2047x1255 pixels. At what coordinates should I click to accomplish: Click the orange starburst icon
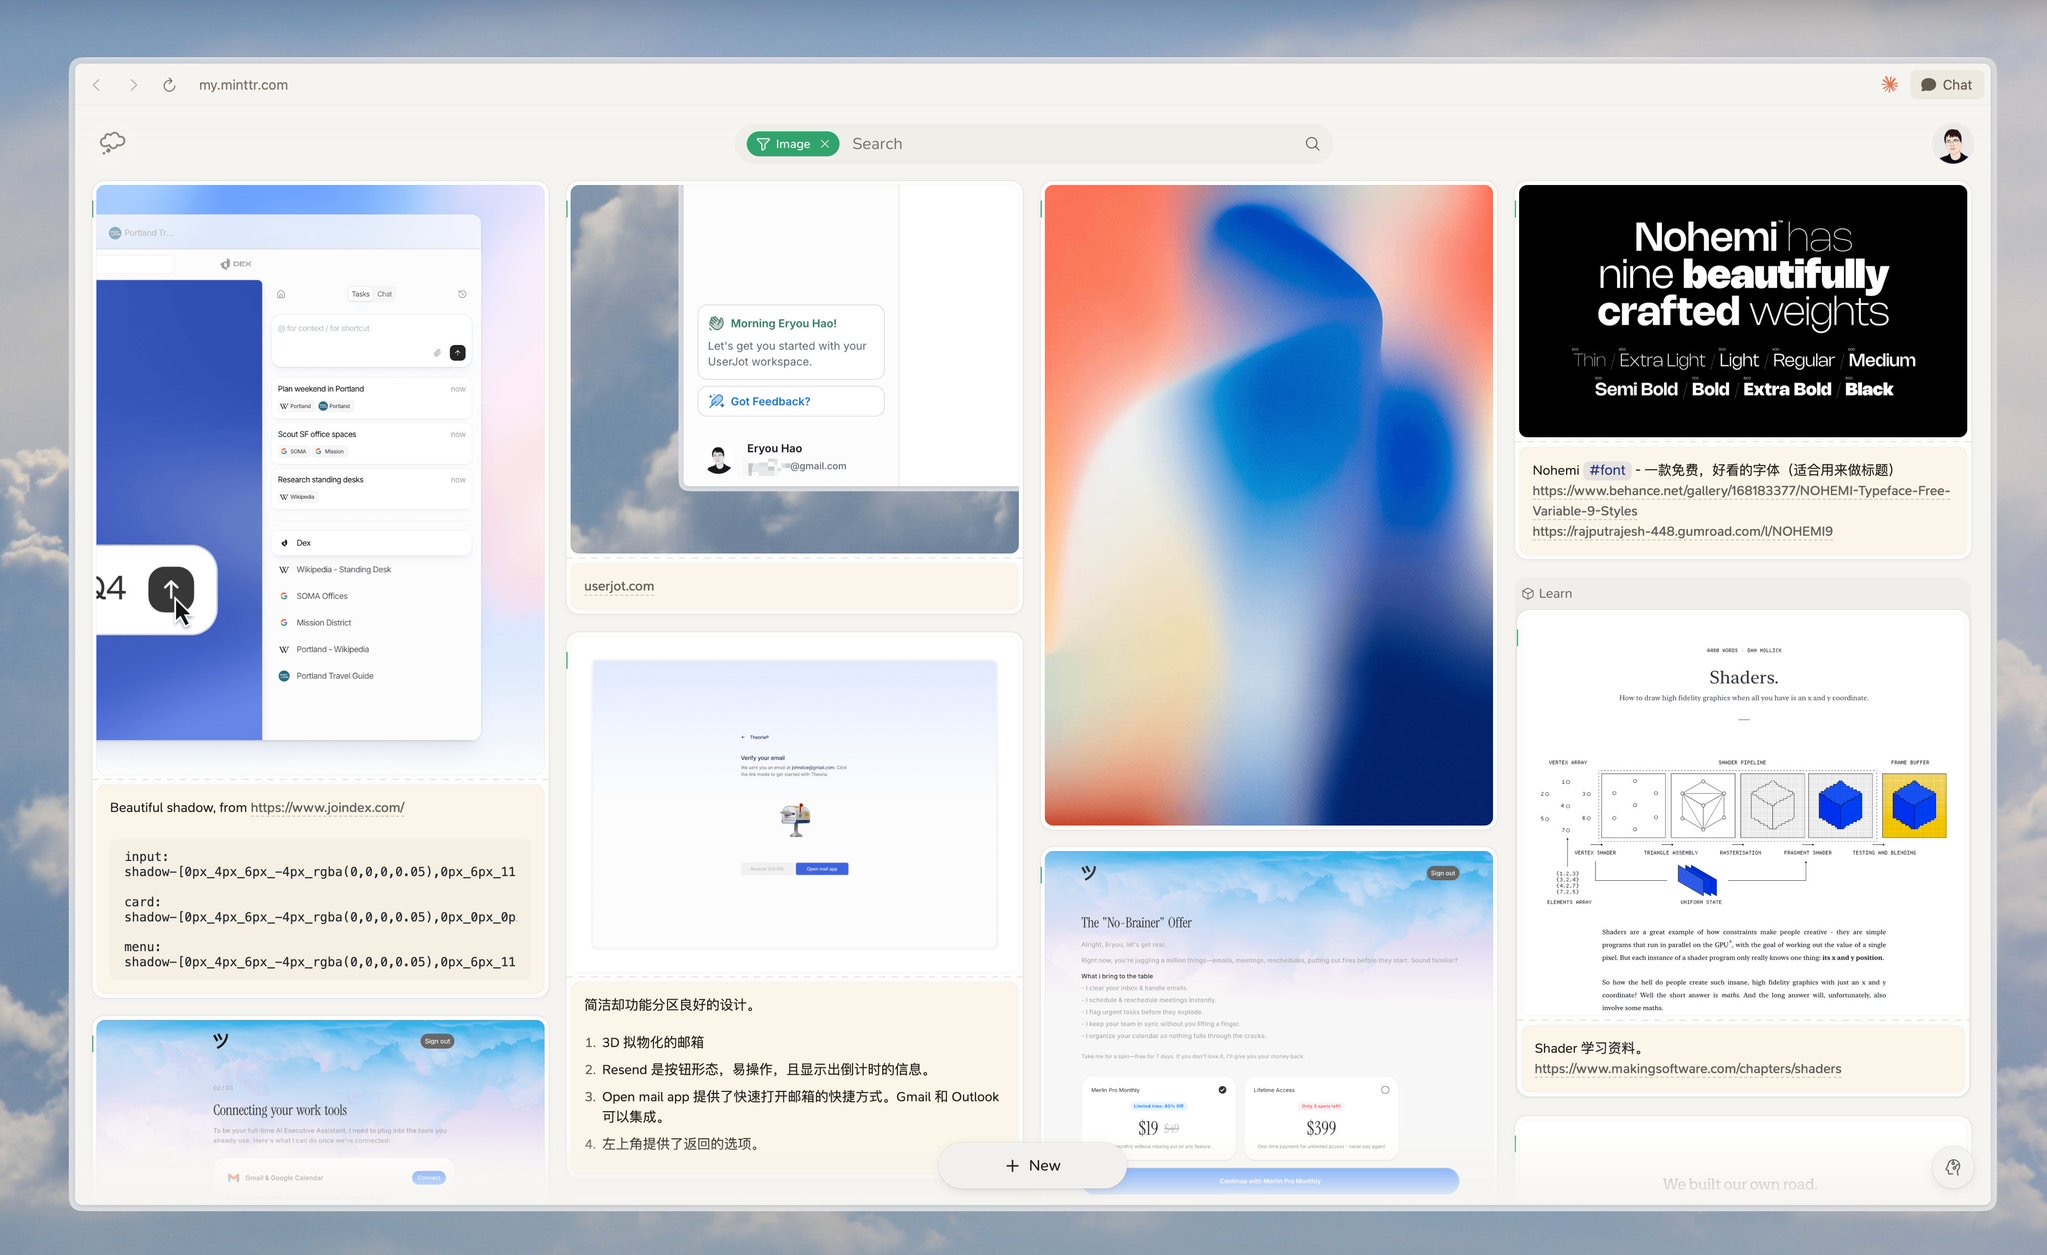point(1889,85)
